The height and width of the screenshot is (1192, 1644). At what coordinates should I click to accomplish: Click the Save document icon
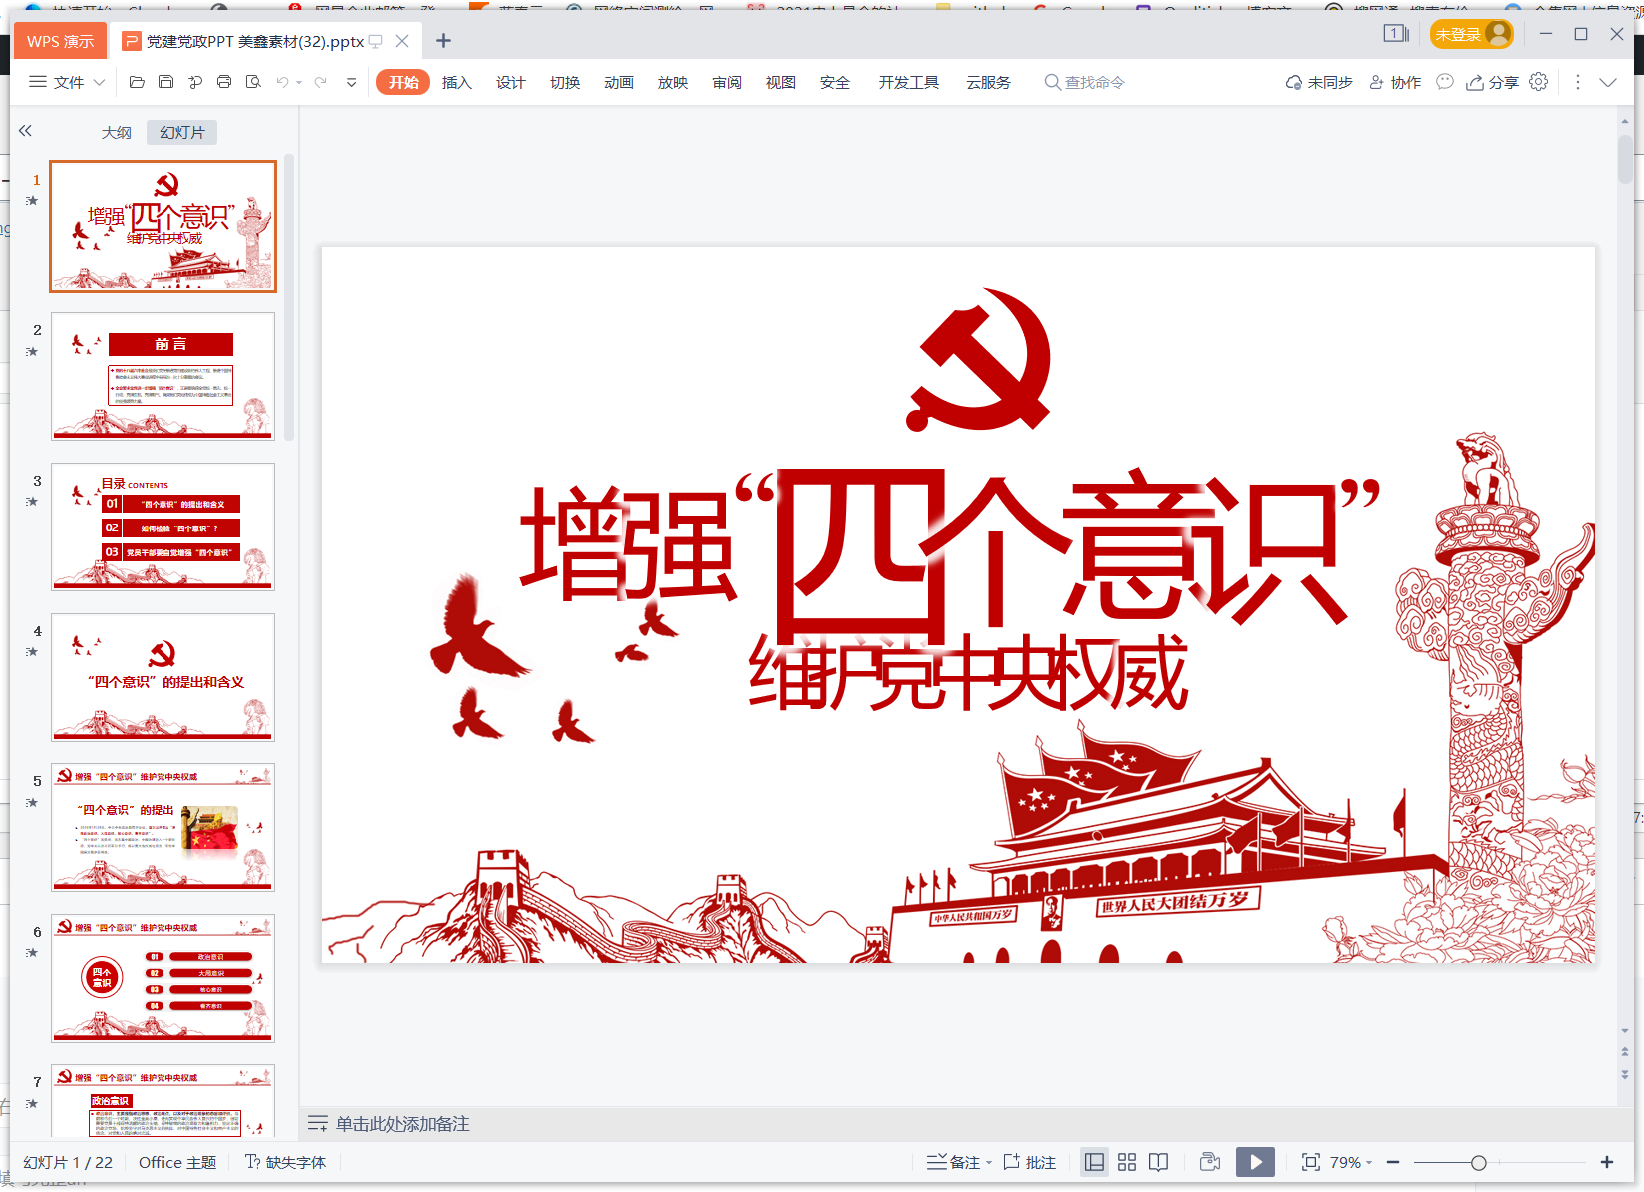166,82
